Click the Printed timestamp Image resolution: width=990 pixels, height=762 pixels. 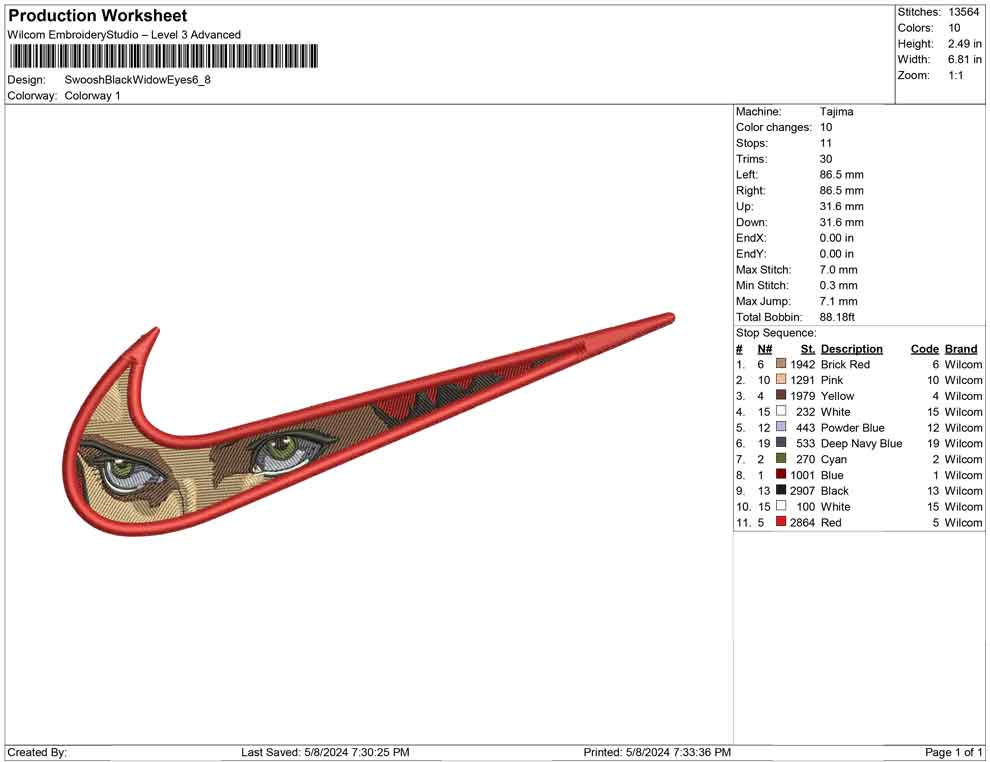(x=657, y=752)
